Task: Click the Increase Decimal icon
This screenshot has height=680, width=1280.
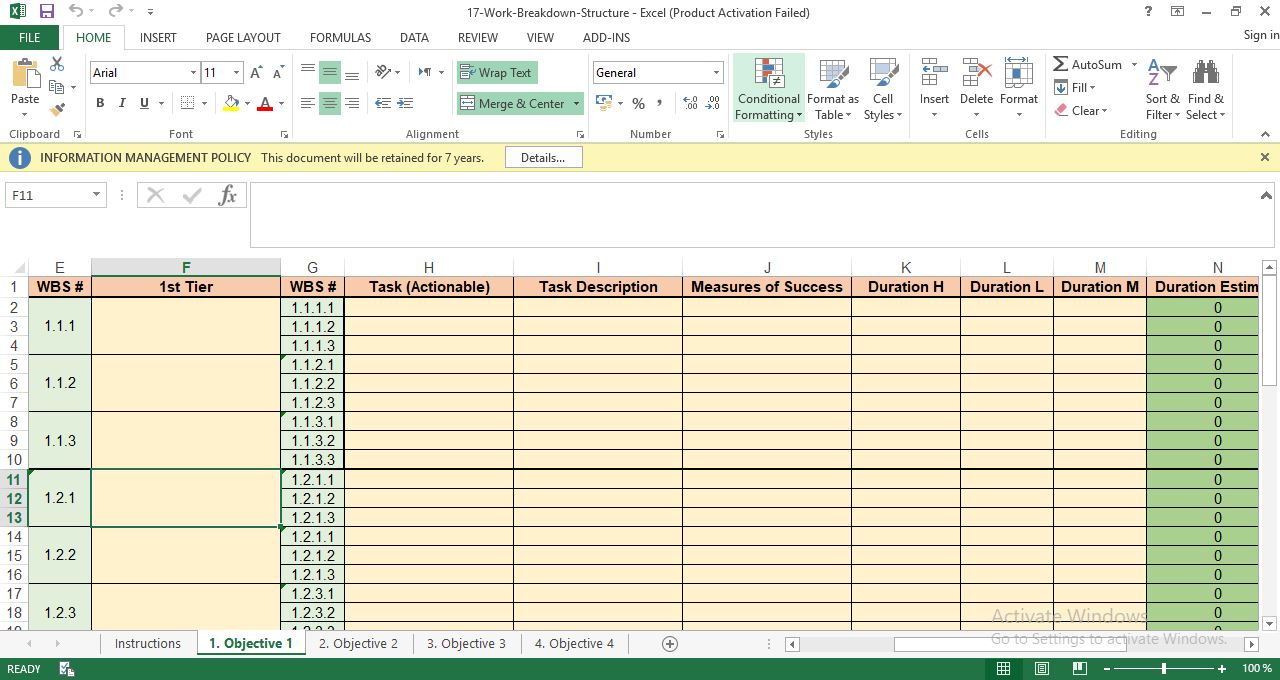Action: 690,103
